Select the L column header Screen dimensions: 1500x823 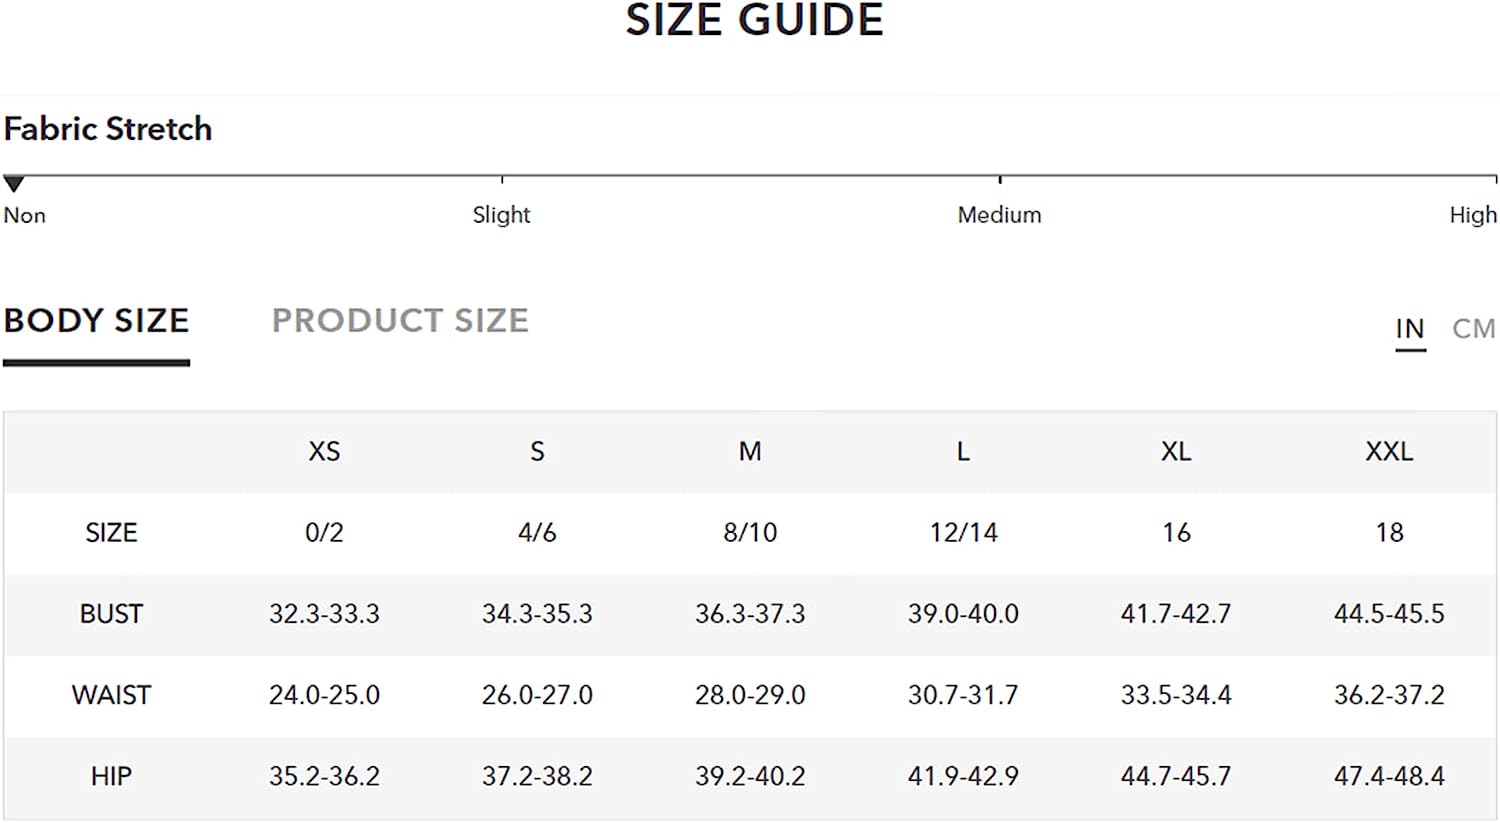coord(963,452)
